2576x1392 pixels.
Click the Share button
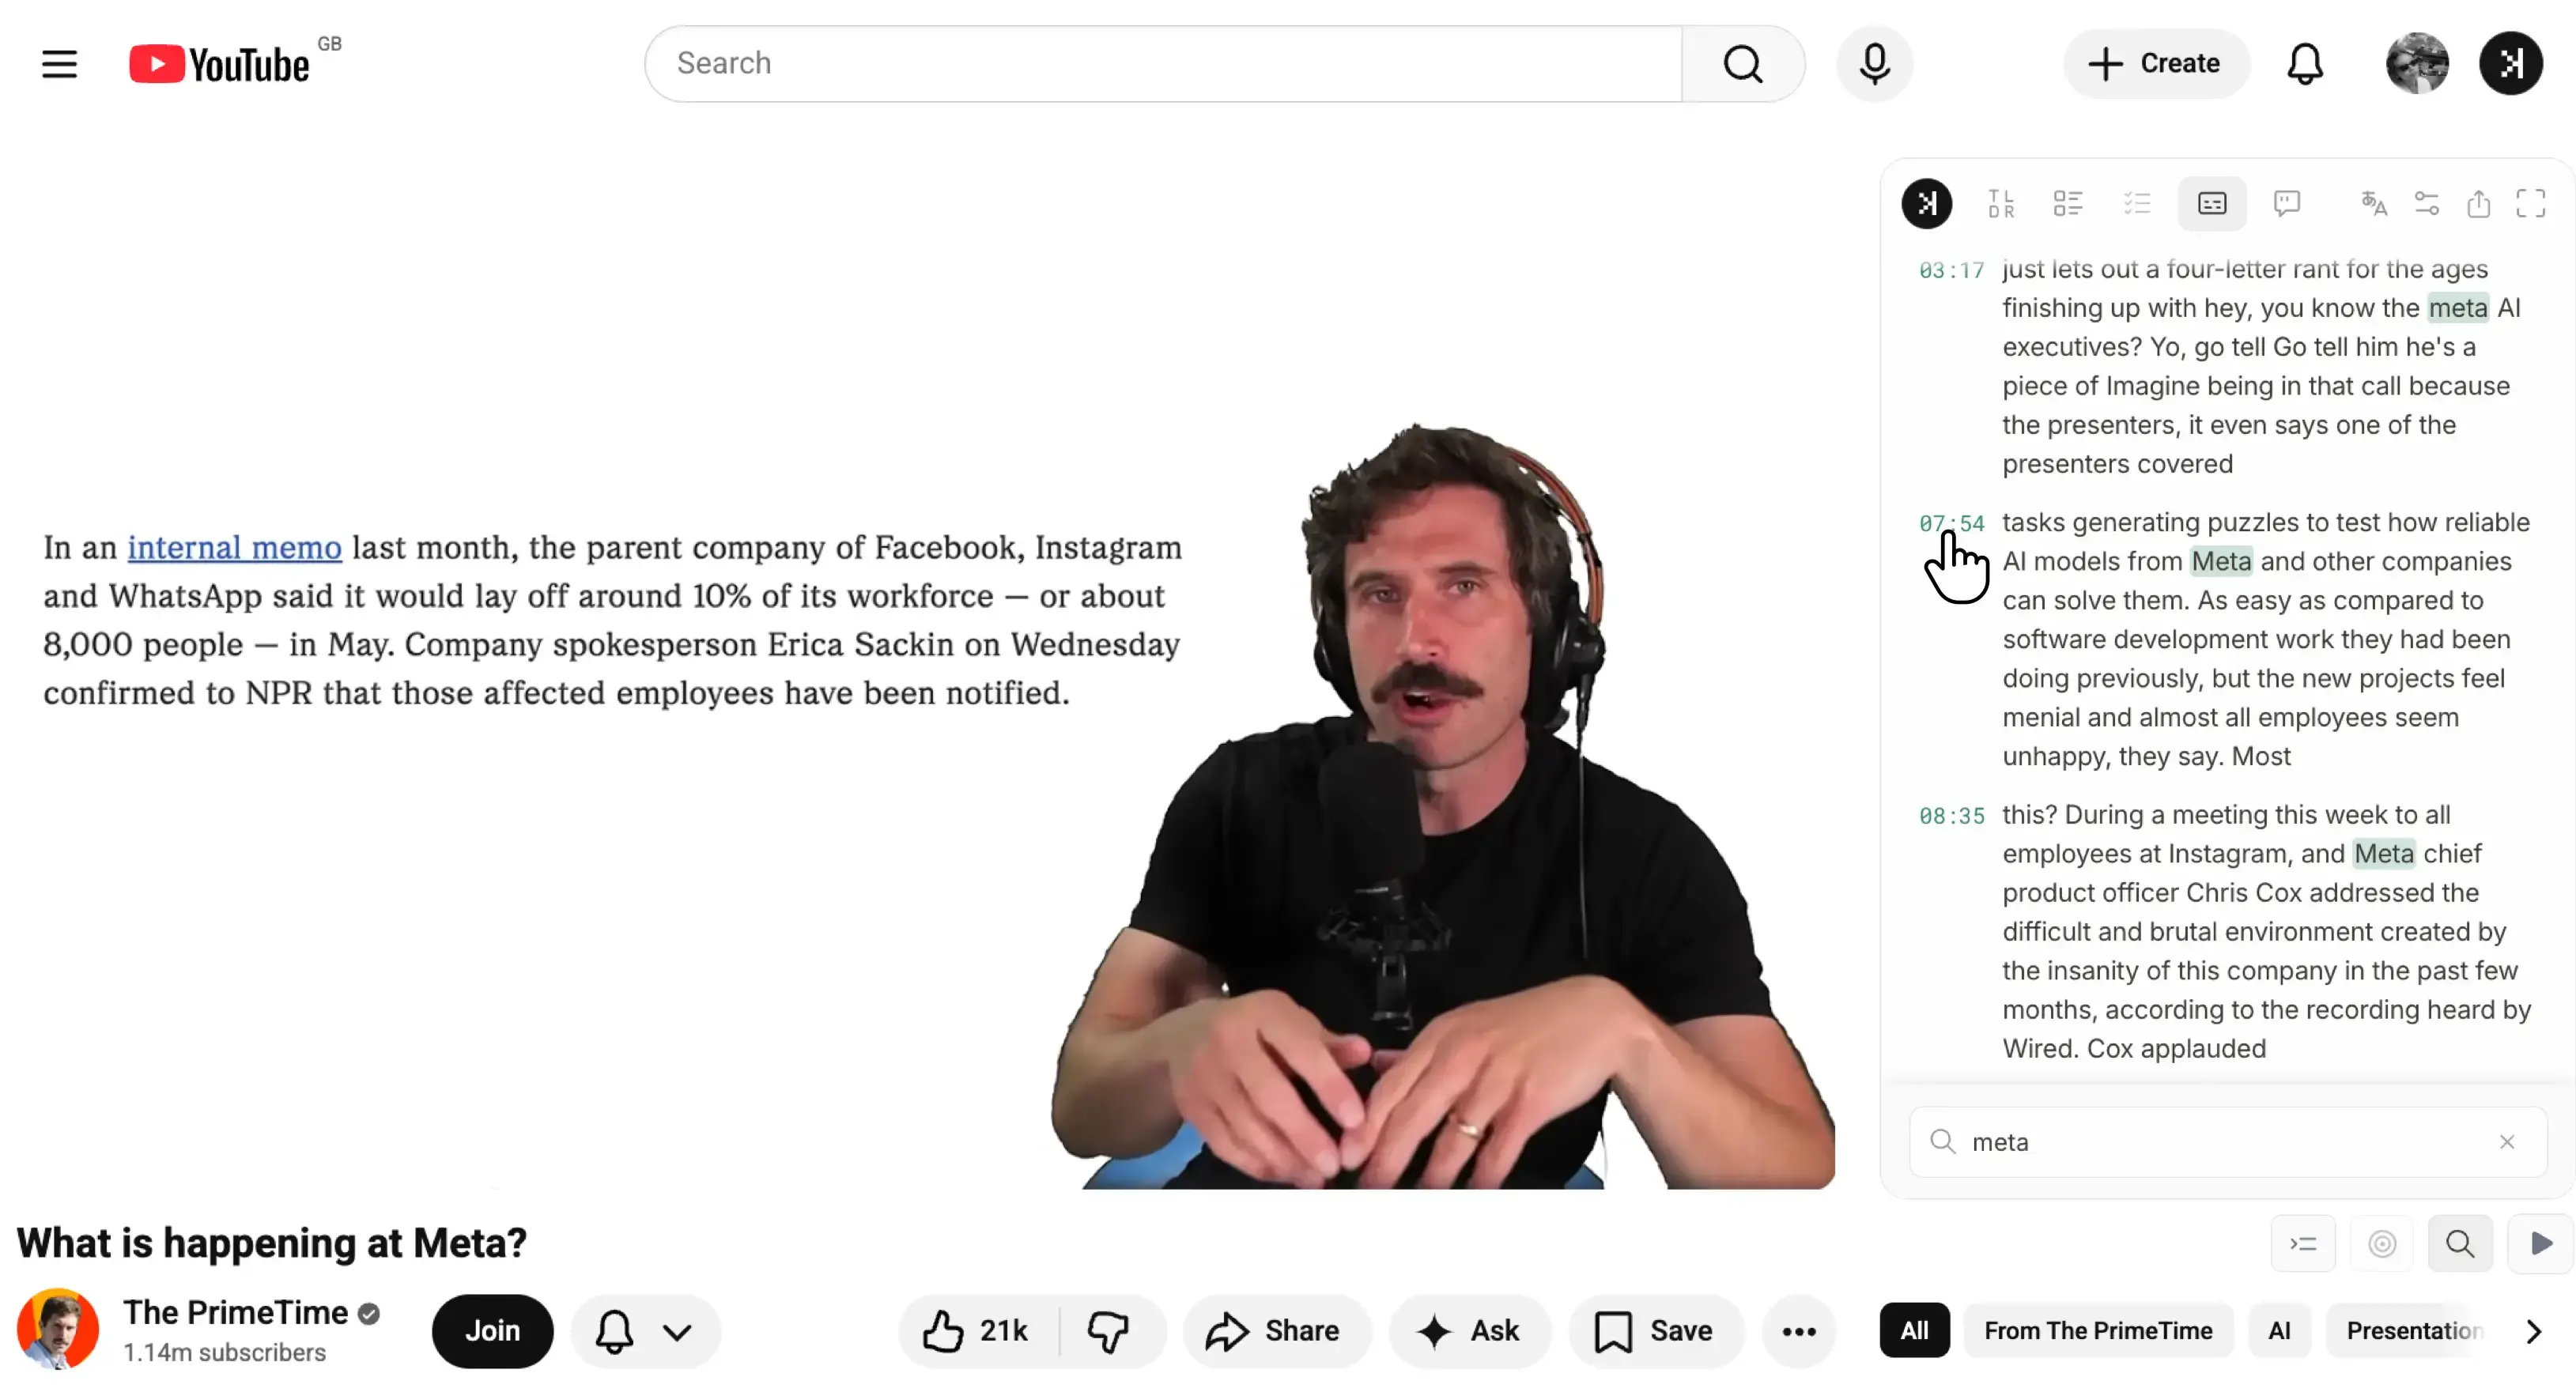[x=1276, y=1331]
